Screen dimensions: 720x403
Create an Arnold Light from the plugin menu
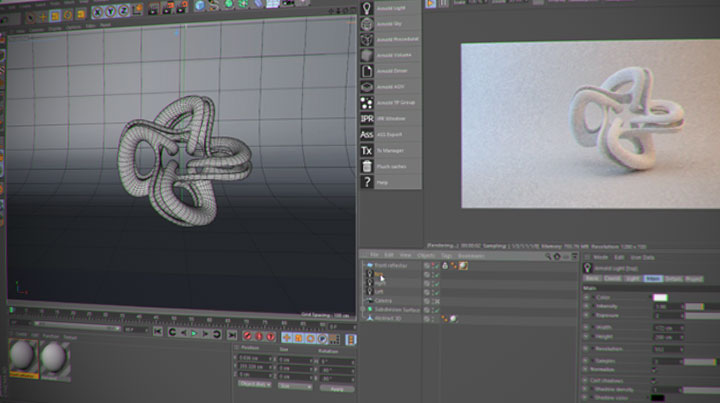coord(390,8)
